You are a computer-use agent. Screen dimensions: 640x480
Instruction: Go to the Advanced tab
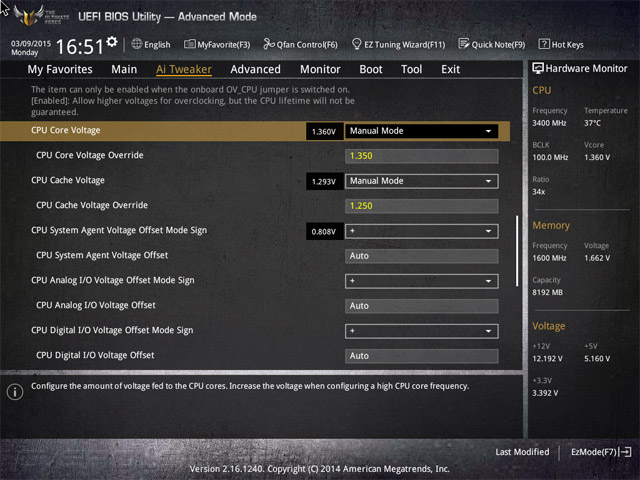[256, 69]
